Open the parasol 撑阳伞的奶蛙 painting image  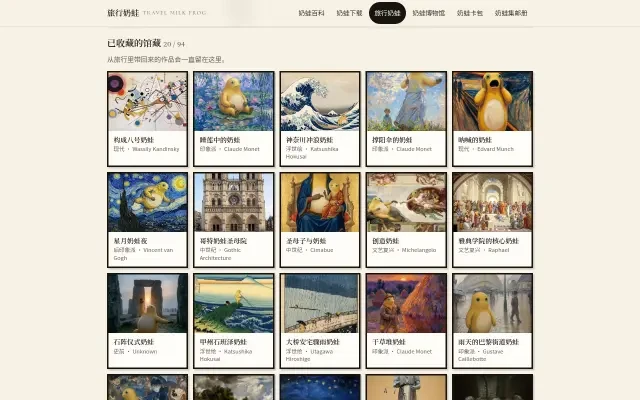[407, 102]
